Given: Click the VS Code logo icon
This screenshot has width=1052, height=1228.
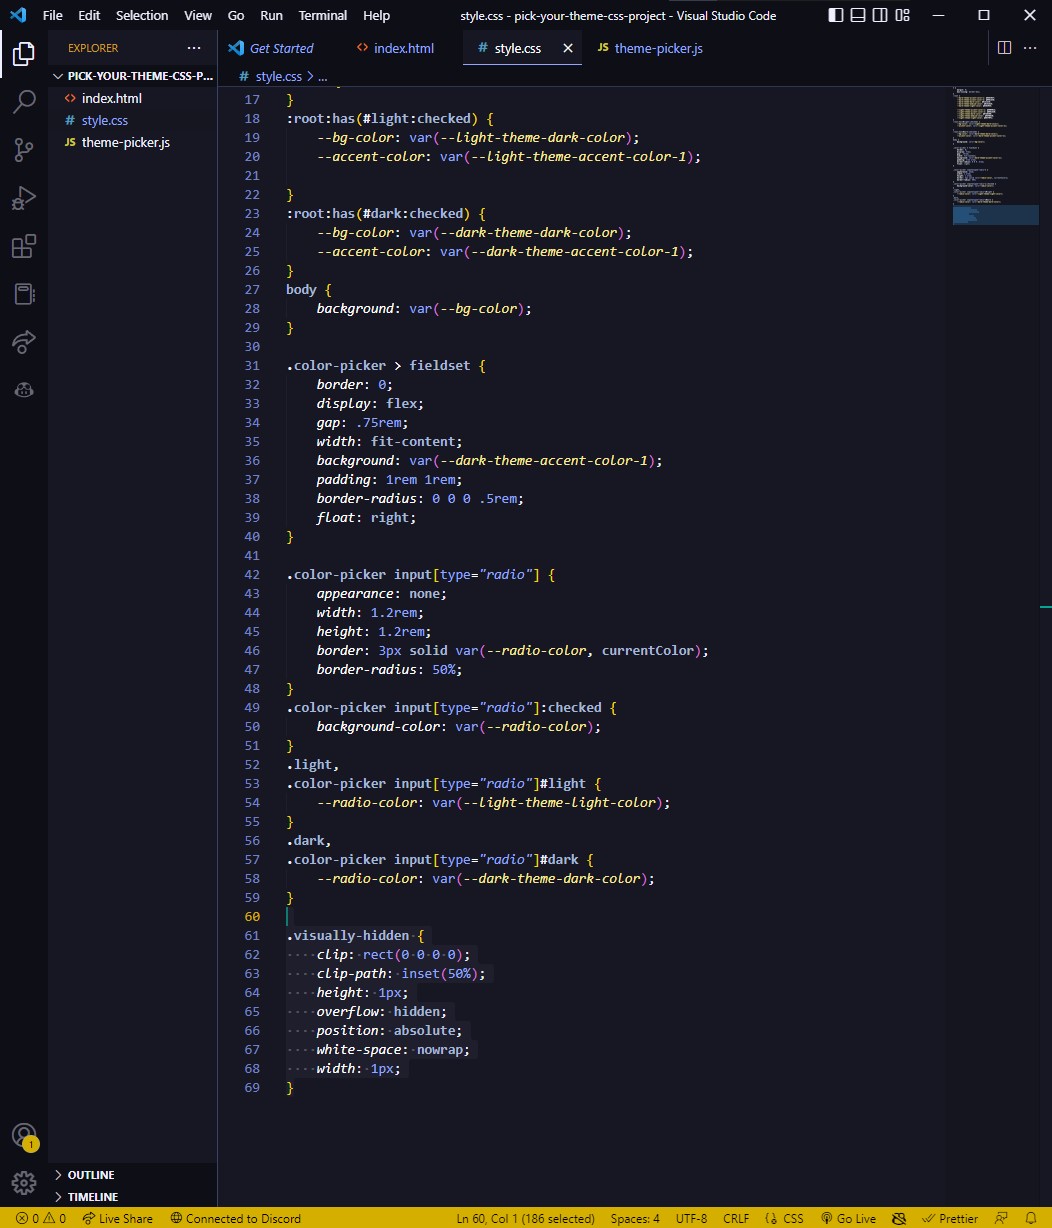Looking at the screenshot, I should pos(17,15).
